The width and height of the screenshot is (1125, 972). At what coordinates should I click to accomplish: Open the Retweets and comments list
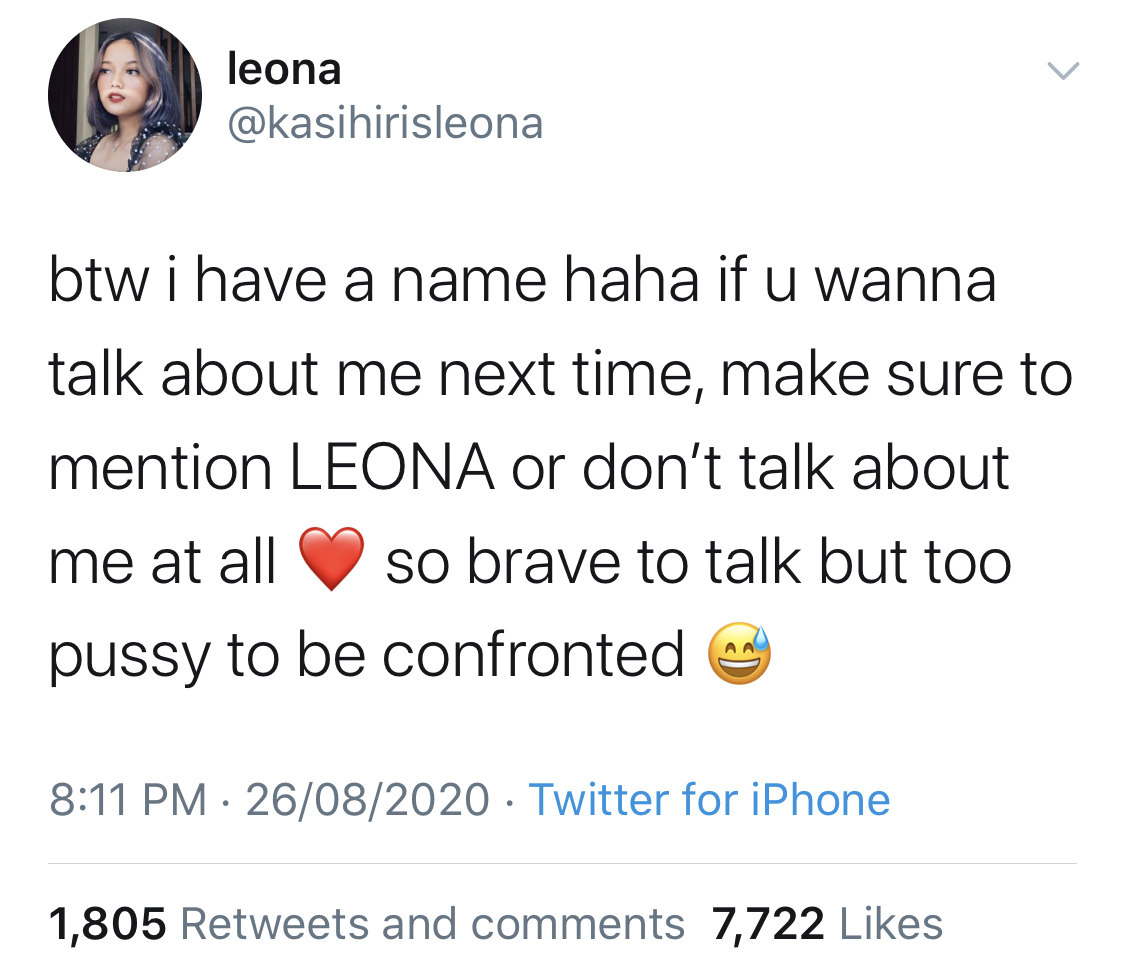tap(433, 923)
